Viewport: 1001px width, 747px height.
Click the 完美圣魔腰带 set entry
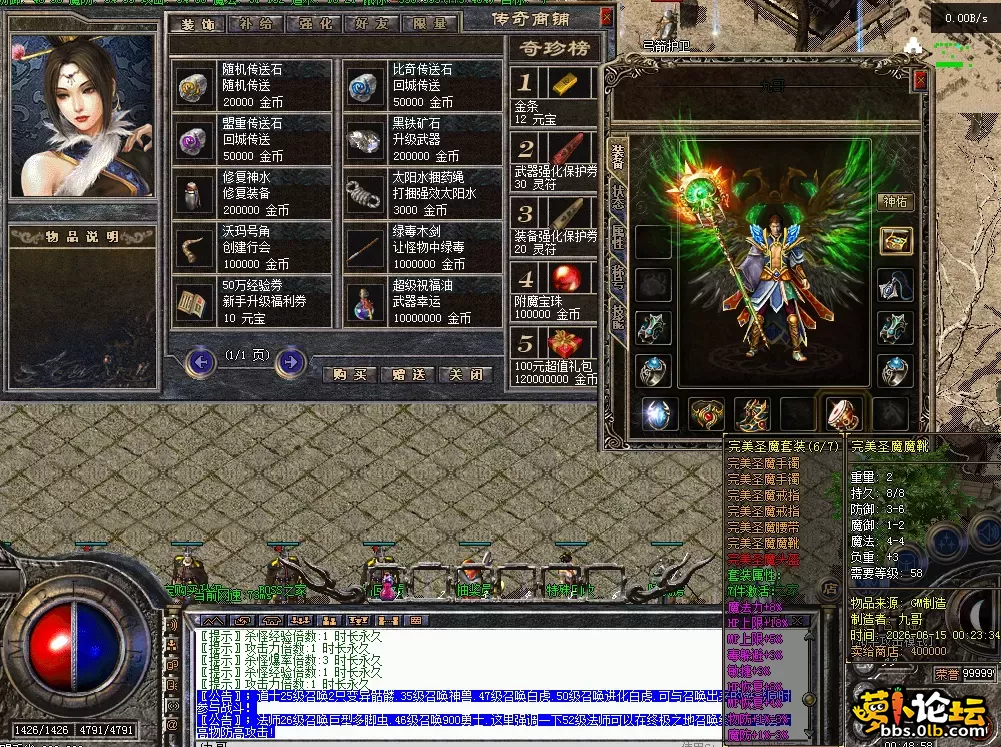click(x=764, y=527)
